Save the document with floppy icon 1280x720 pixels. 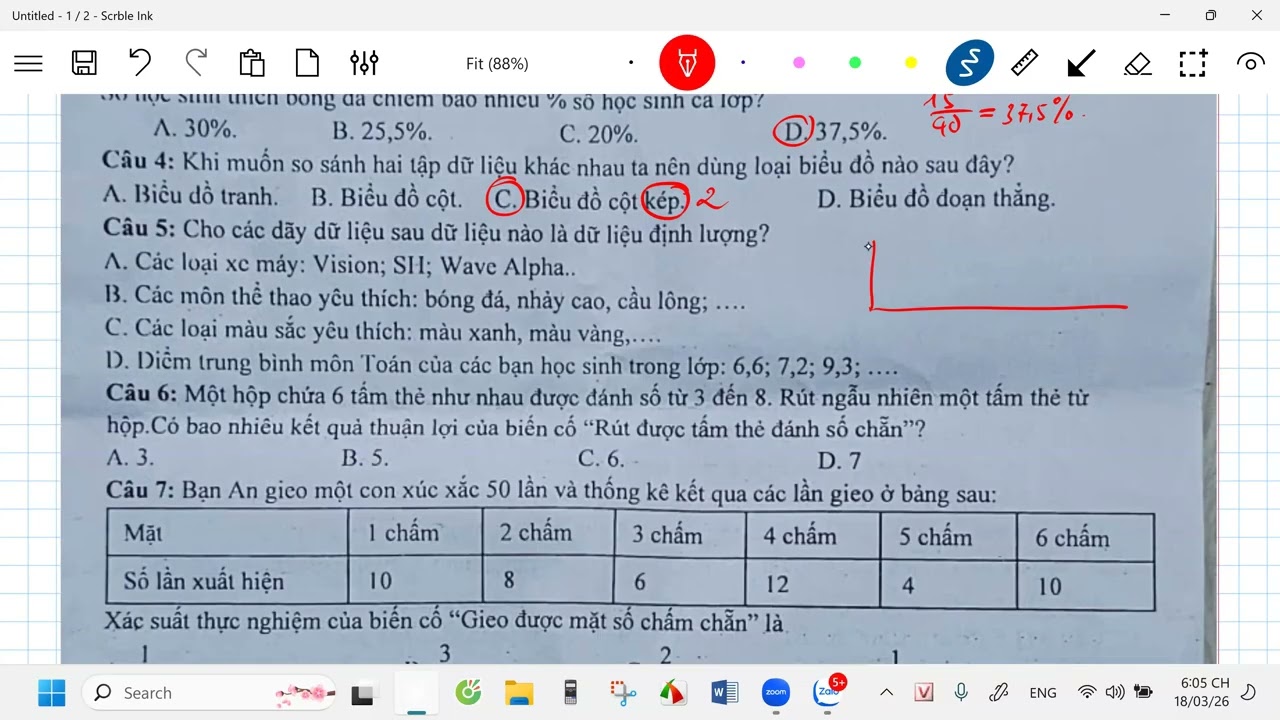pos(84,63)
